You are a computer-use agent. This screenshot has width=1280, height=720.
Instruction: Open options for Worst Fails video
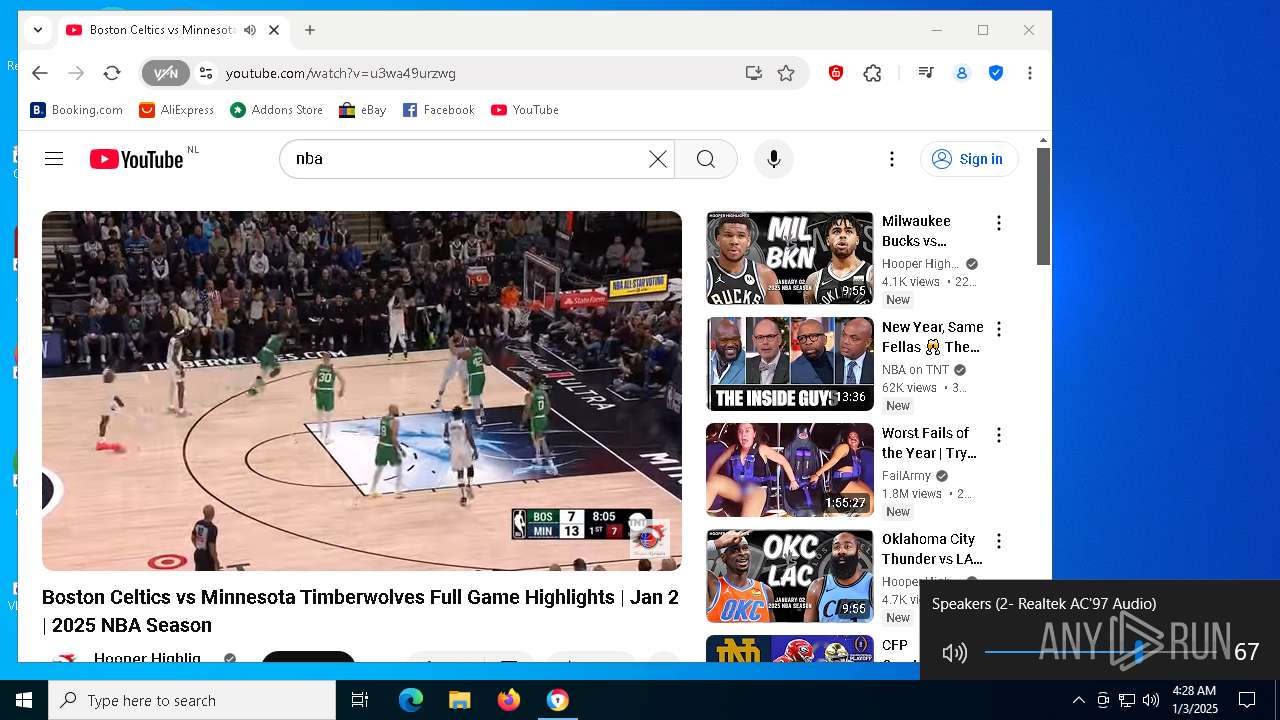998,435
